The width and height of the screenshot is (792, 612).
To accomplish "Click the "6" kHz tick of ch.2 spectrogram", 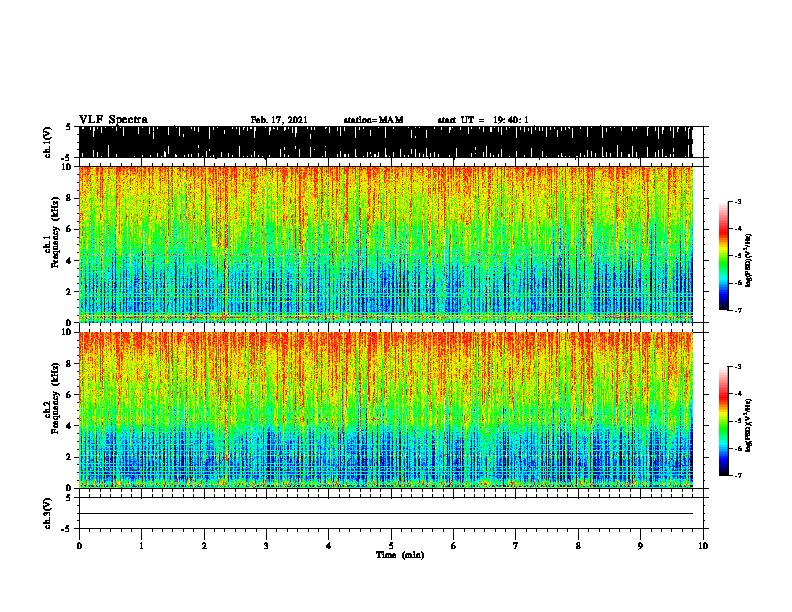I will 70,395.
